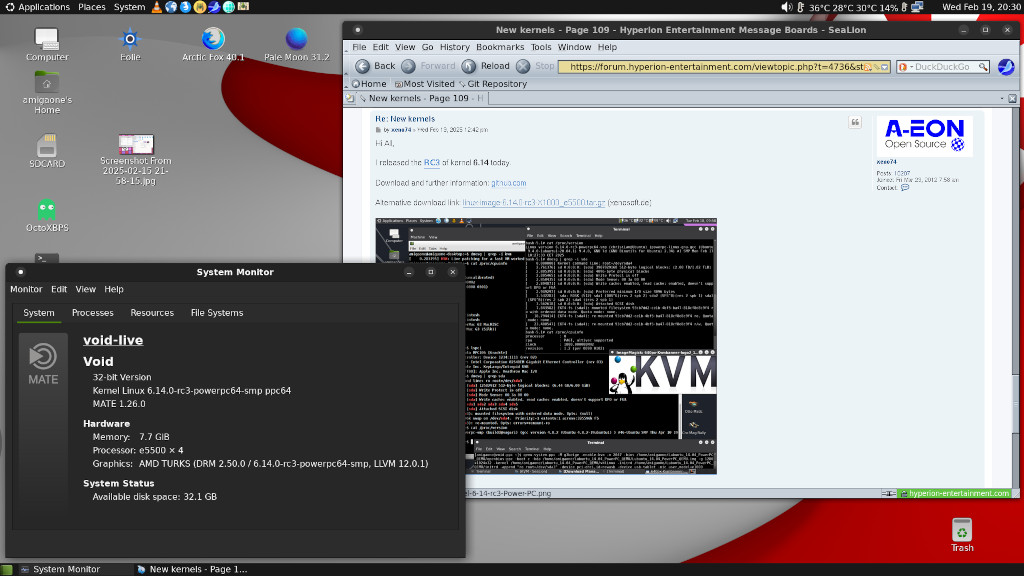The width and height of the screenshot is (1024, 576).
Task: Open the linux-image tar.gz download link
Action: (534, 202)
